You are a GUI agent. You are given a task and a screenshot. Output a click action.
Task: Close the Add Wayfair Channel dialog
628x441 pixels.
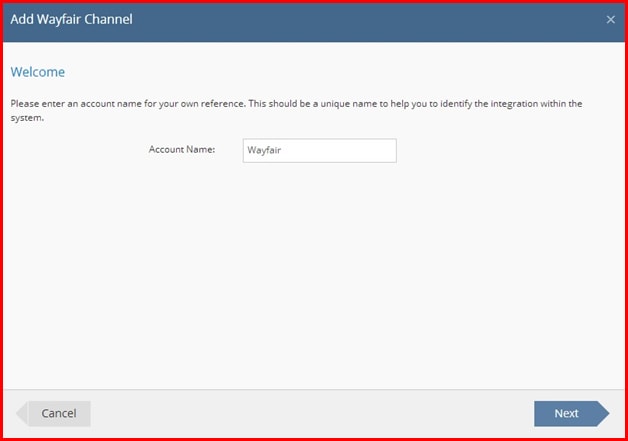(x=610, y=19)
